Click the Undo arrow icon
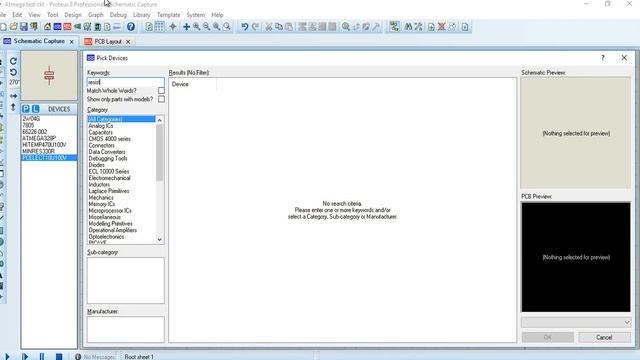The image size is (640, 360). pyautogui.click(x=244, y=27)
